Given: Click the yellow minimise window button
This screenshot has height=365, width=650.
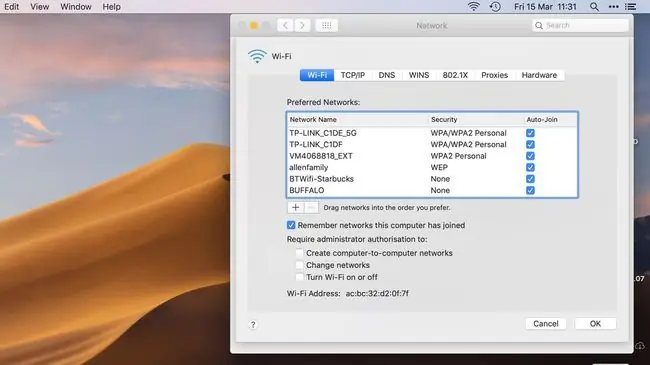Looking at the screenshot, I should pos(254,26).
